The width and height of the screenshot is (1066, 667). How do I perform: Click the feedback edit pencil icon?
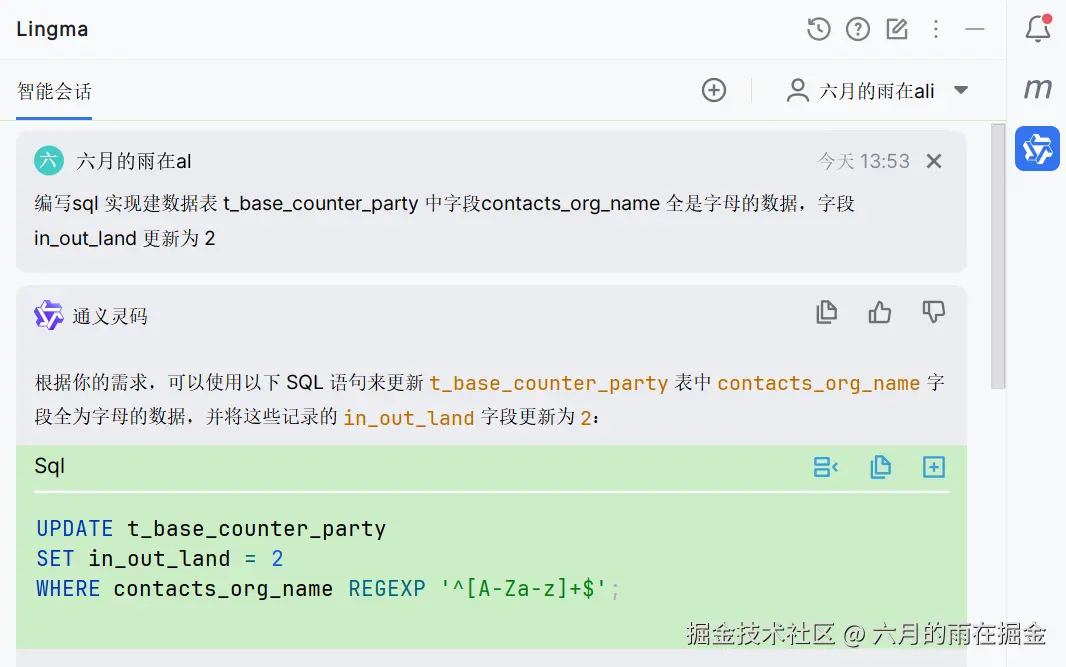(897, 29)
